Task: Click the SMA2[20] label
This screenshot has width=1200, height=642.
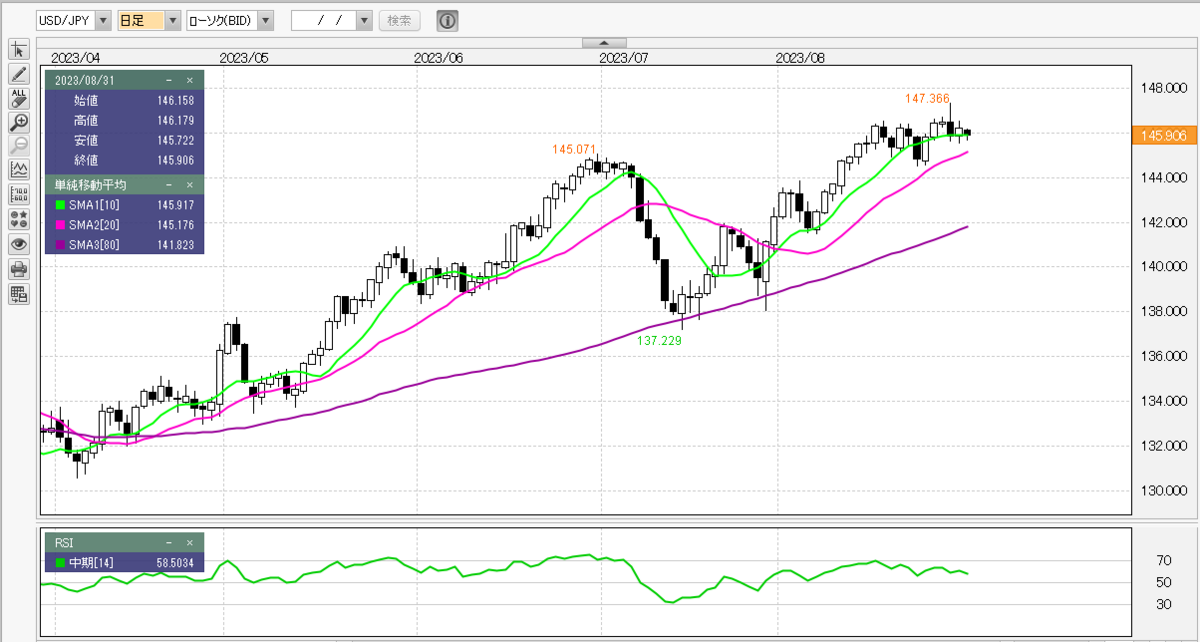Action: 92,224
